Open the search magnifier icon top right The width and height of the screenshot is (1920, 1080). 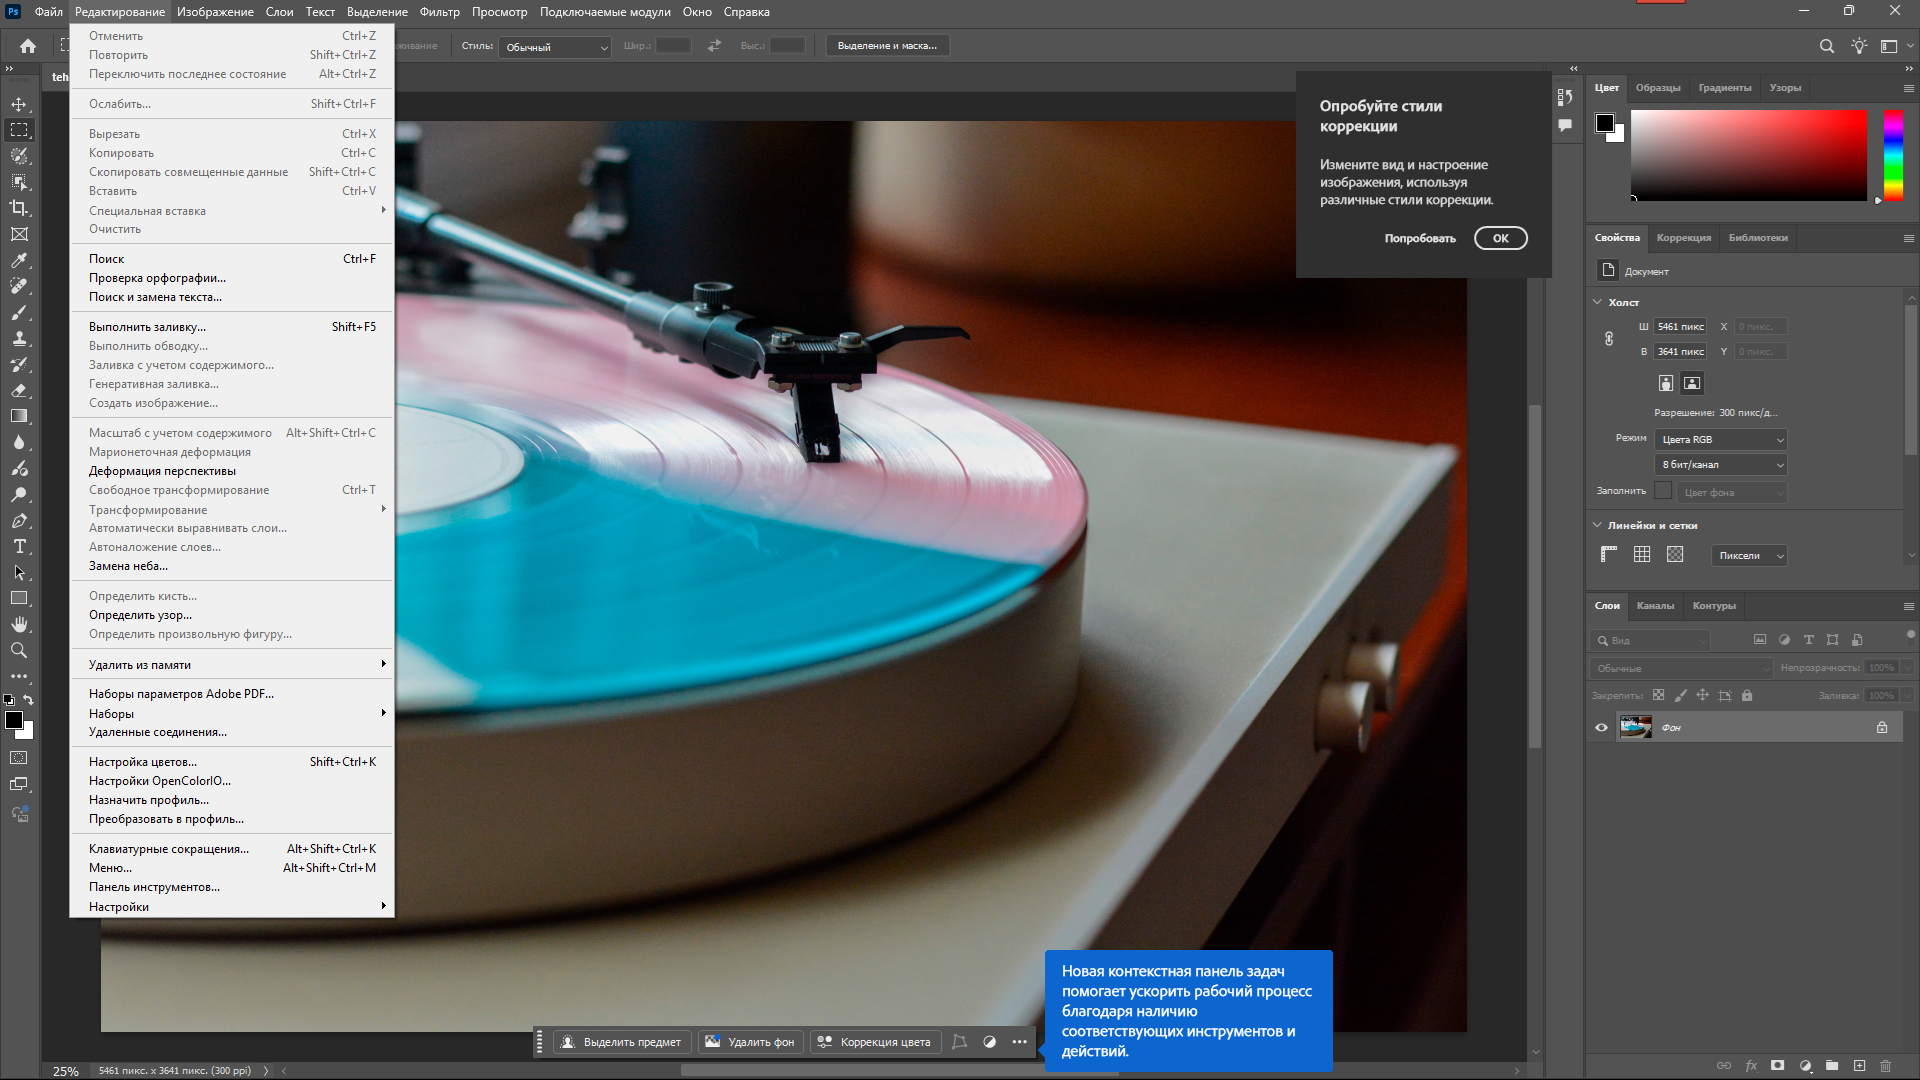[1826, 46]
